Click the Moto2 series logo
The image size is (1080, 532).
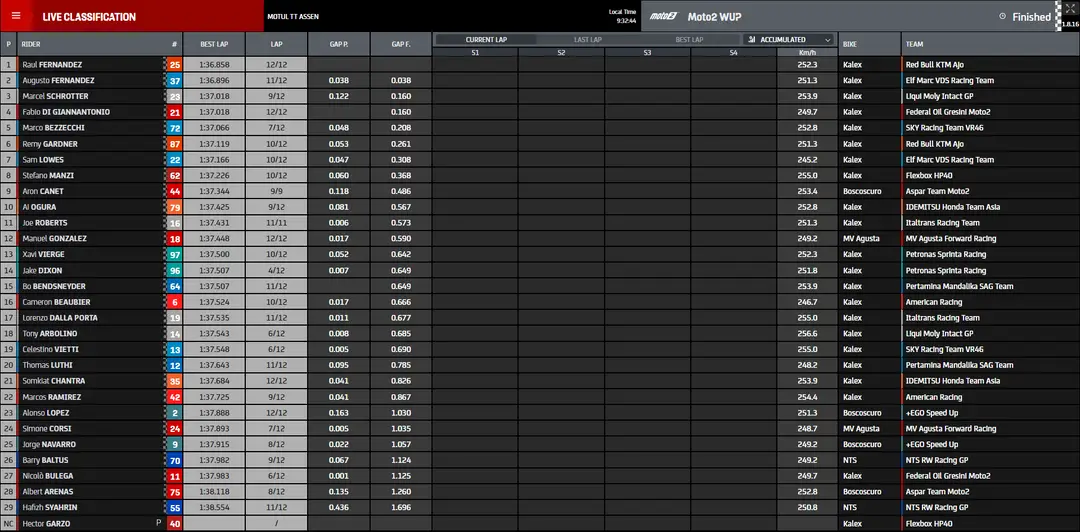click(x=664, y=17)
